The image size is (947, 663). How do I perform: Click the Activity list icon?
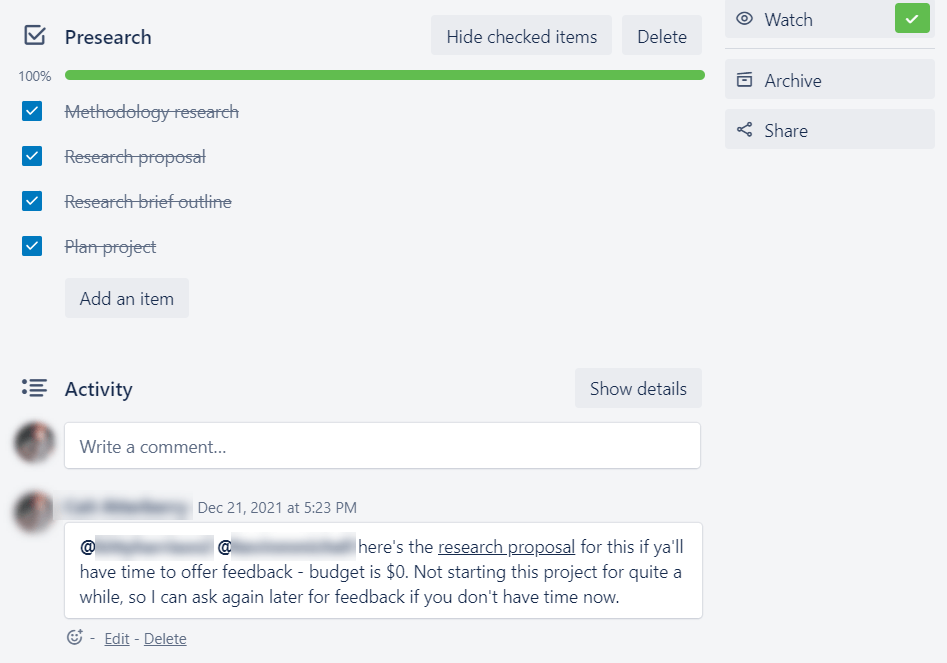(x=35, y=387)
